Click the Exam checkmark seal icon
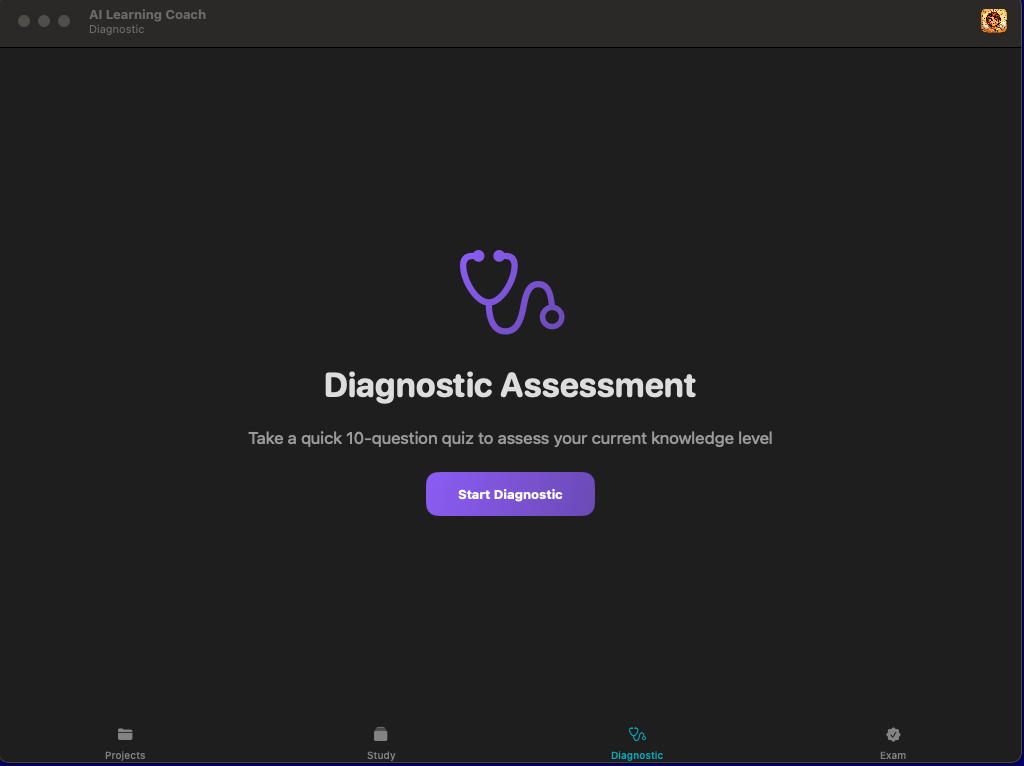 (x=893, y=734)
